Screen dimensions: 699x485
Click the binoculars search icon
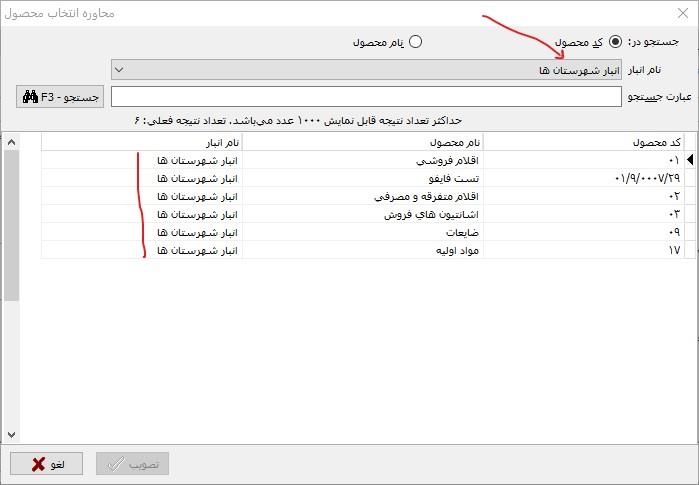[31, 97]
